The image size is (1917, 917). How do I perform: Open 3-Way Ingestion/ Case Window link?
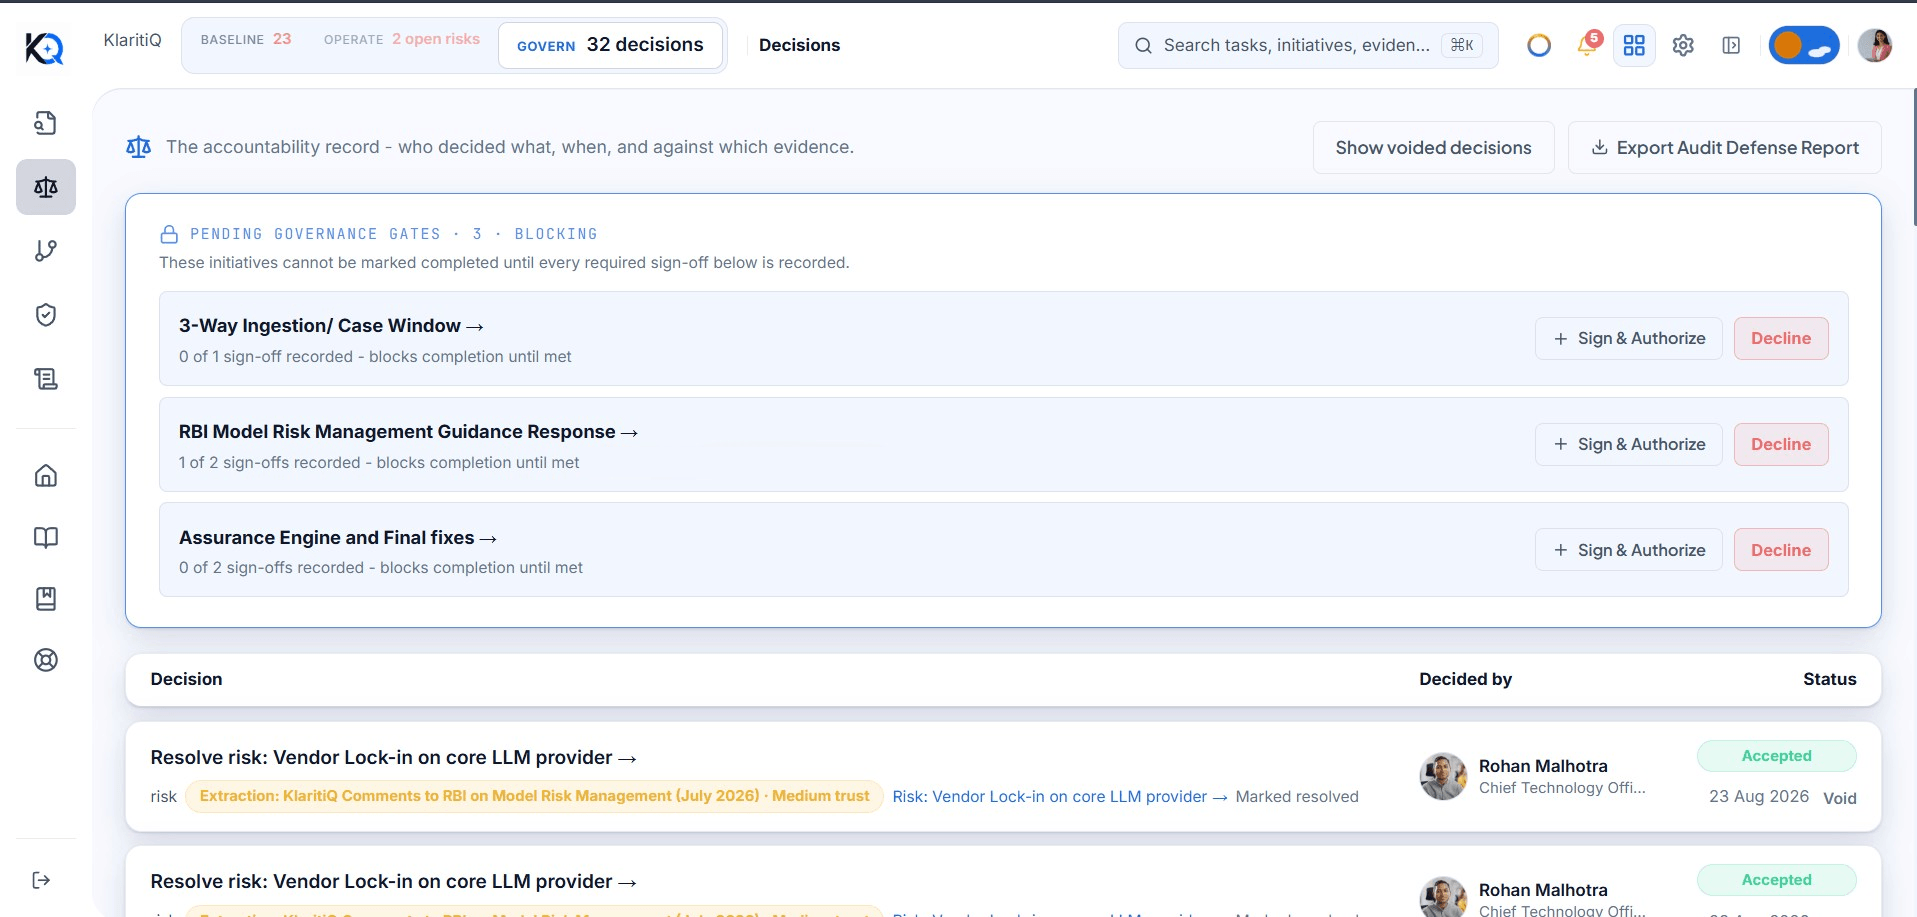pyautogui.click(x=331, y=326)
